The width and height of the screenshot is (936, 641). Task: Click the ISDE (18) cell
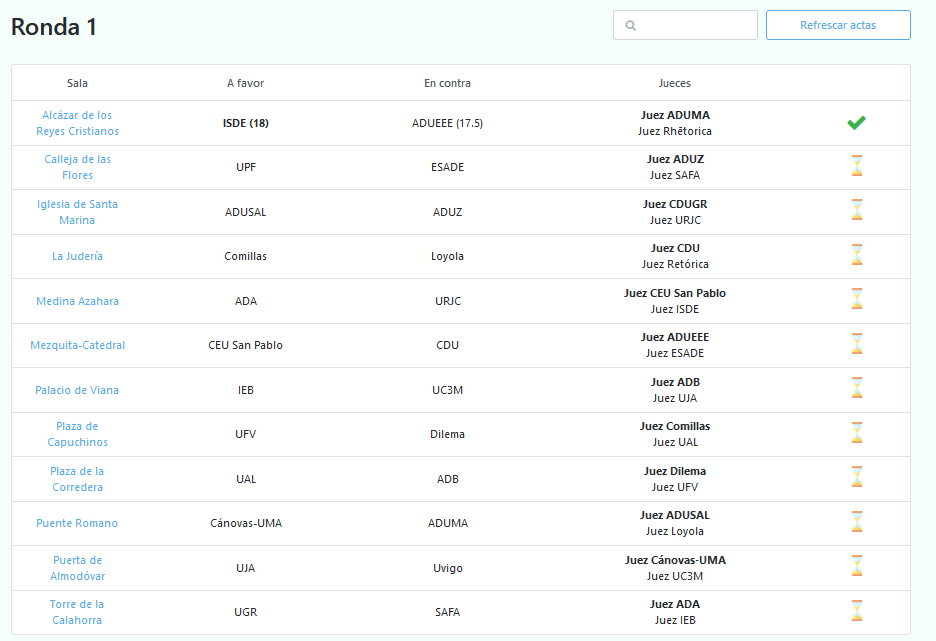tap(245, 123)
